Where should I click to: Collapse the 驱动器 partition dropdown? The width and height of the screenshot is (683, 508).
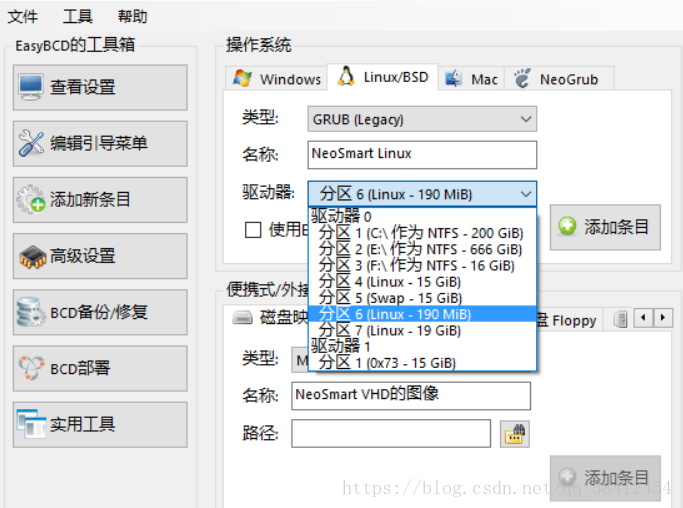pyautogui.click(x=422, y=194)
